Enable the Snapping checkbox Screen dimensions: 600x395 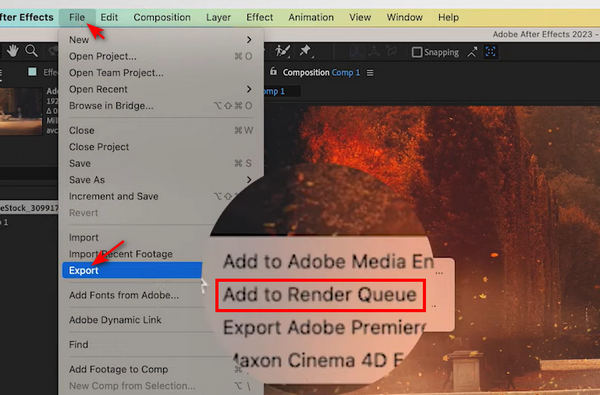click(417, 52)
